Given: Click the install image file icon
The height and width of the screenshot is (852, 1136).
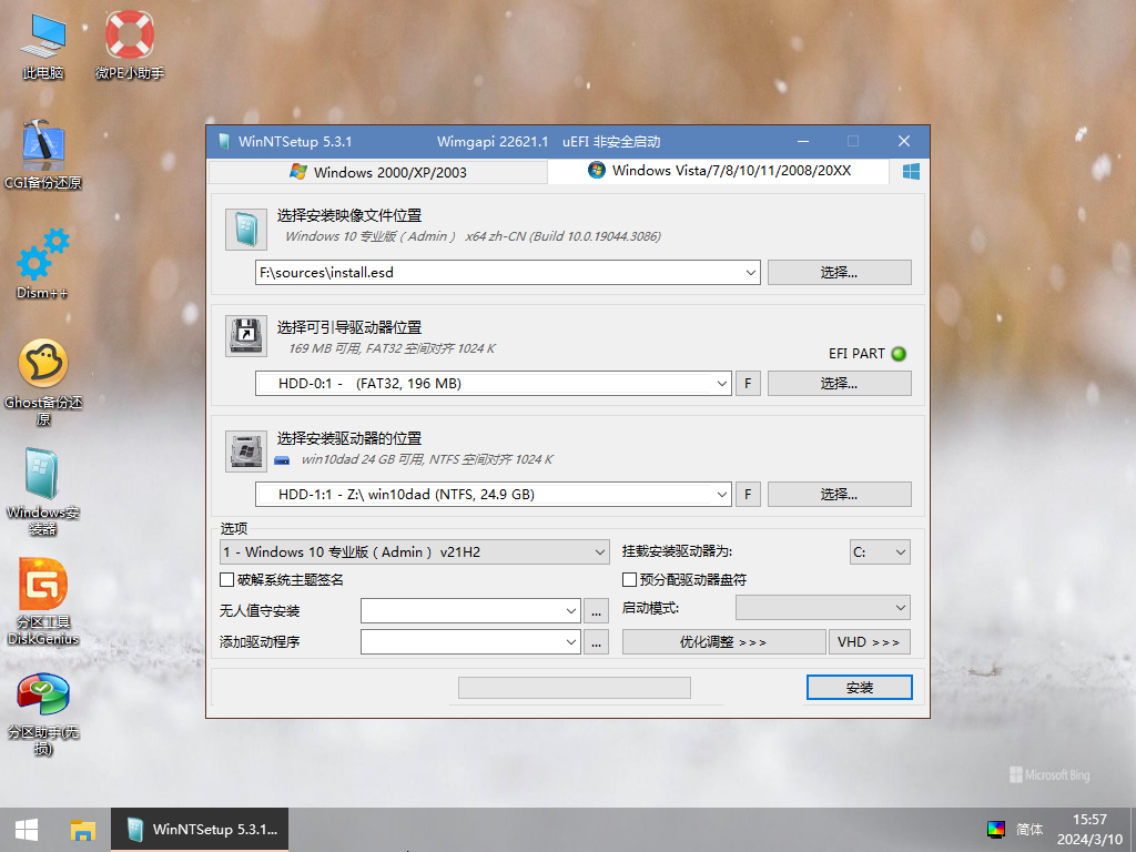Looking at the screenshot, I should point(246,230).
